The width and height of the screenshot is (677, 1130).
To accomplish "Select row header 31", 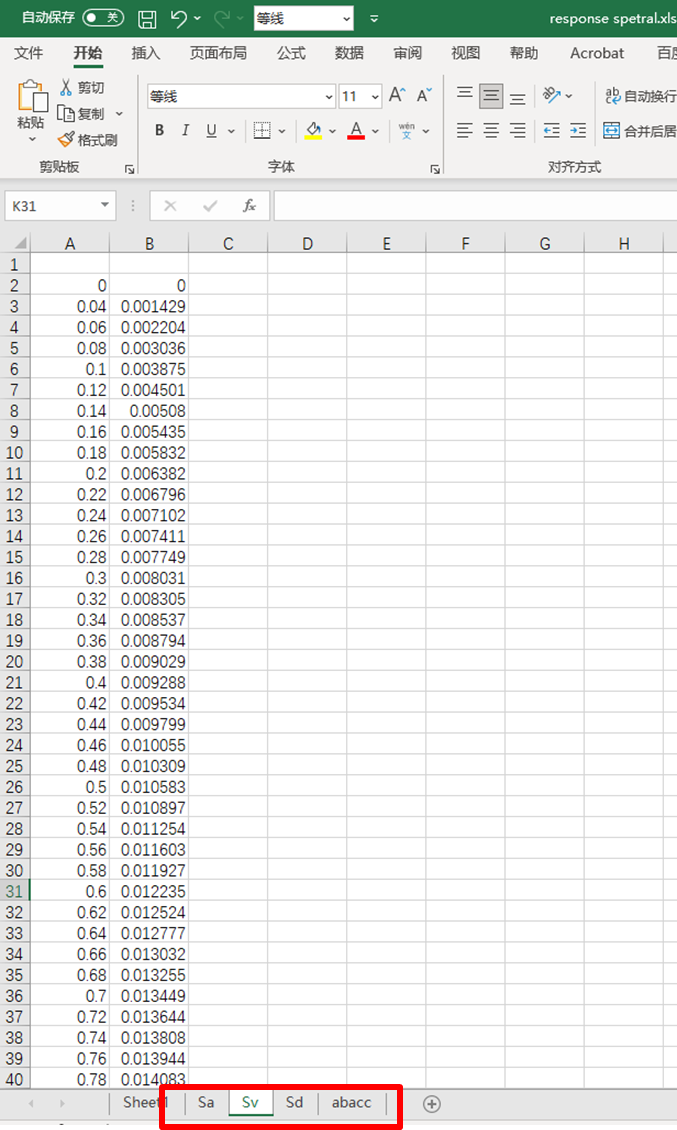I will 14,891.
